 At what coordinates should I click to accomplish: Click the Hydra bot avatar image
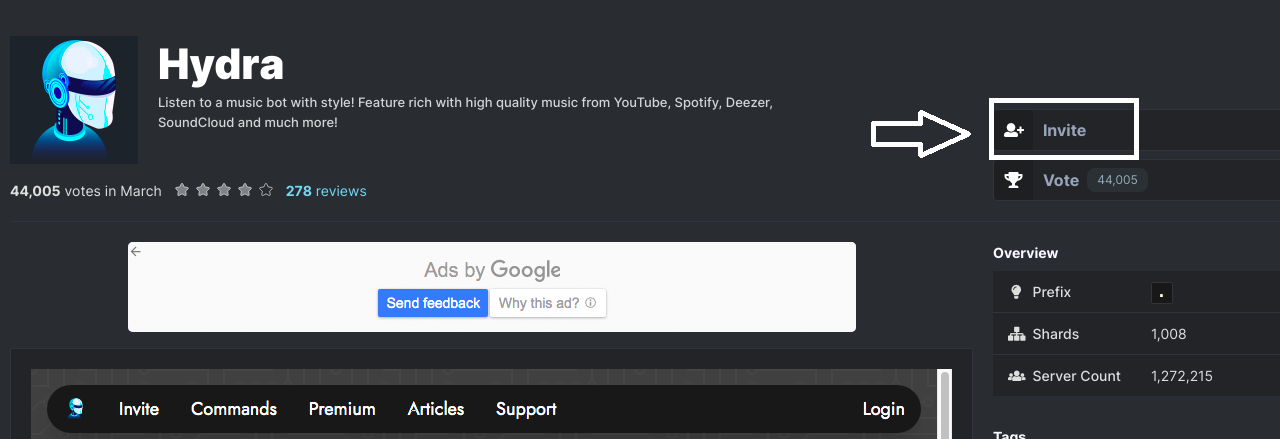click(x=74, y=100)
